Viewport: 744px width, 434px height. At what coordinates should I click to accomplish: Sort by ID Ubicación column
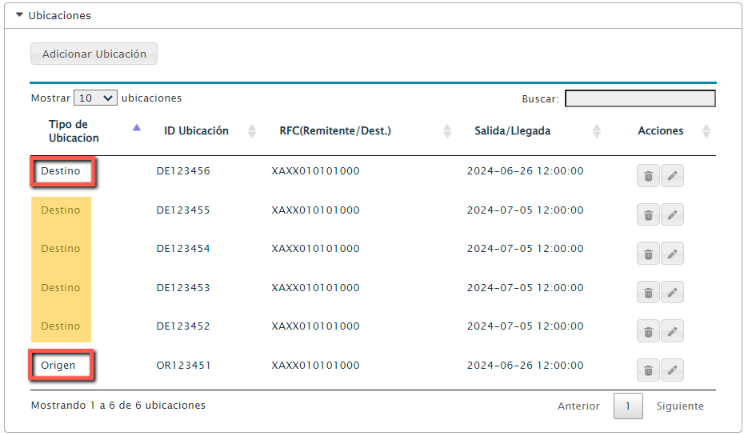196,131
